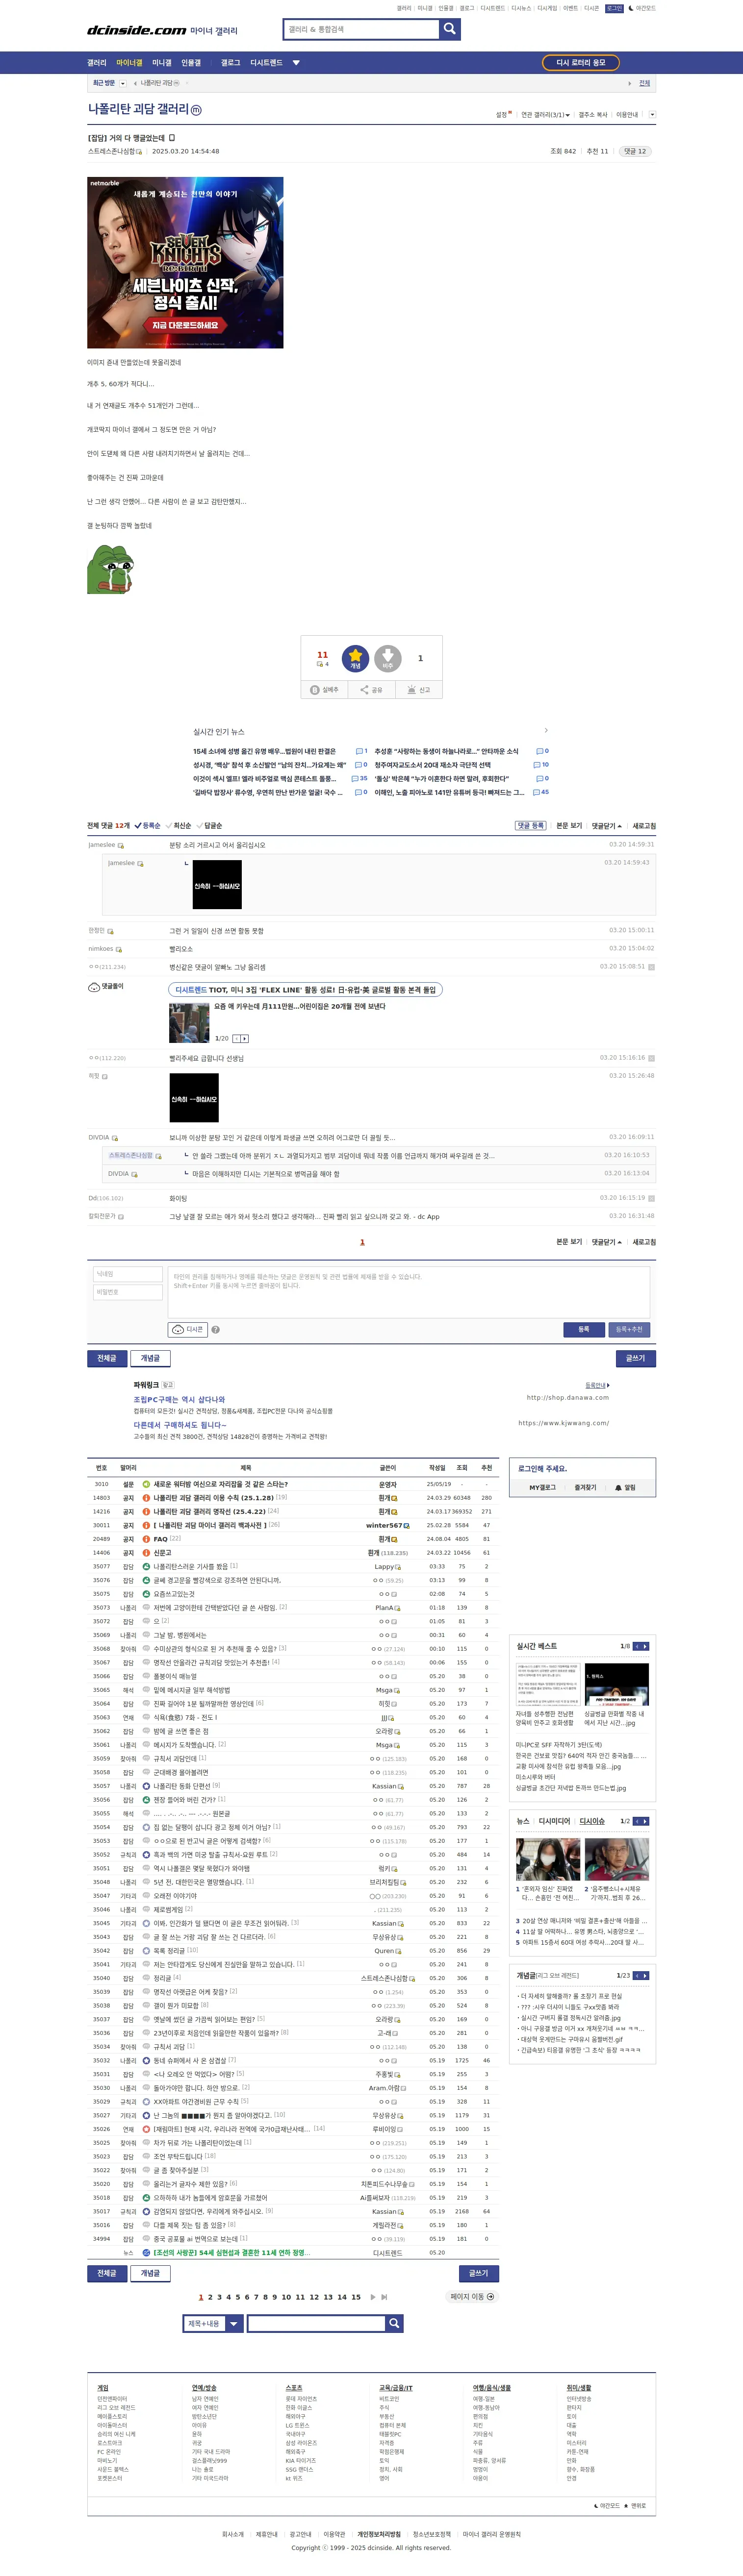
Task: Click the delete icon on ㅇㅇ(211.234) comment
Action: (652, 967)
